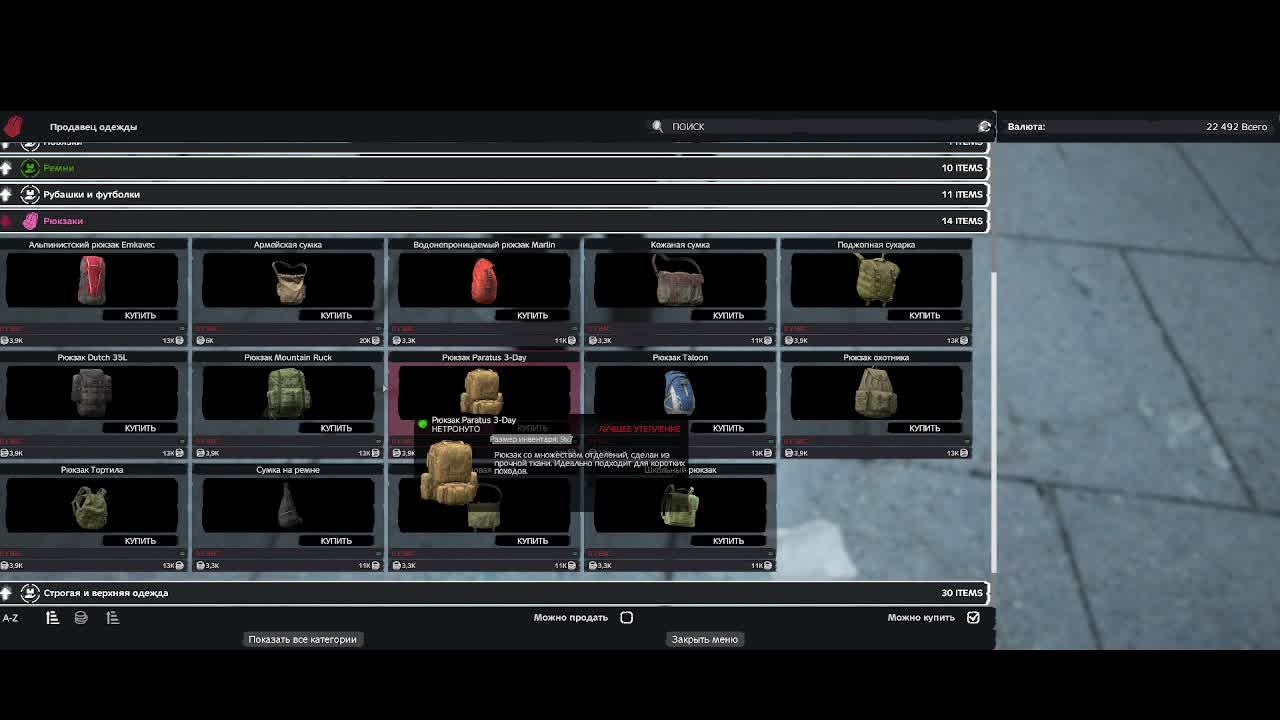
Task: Click Закрыть меню button
Action: [x=705, y=639]
